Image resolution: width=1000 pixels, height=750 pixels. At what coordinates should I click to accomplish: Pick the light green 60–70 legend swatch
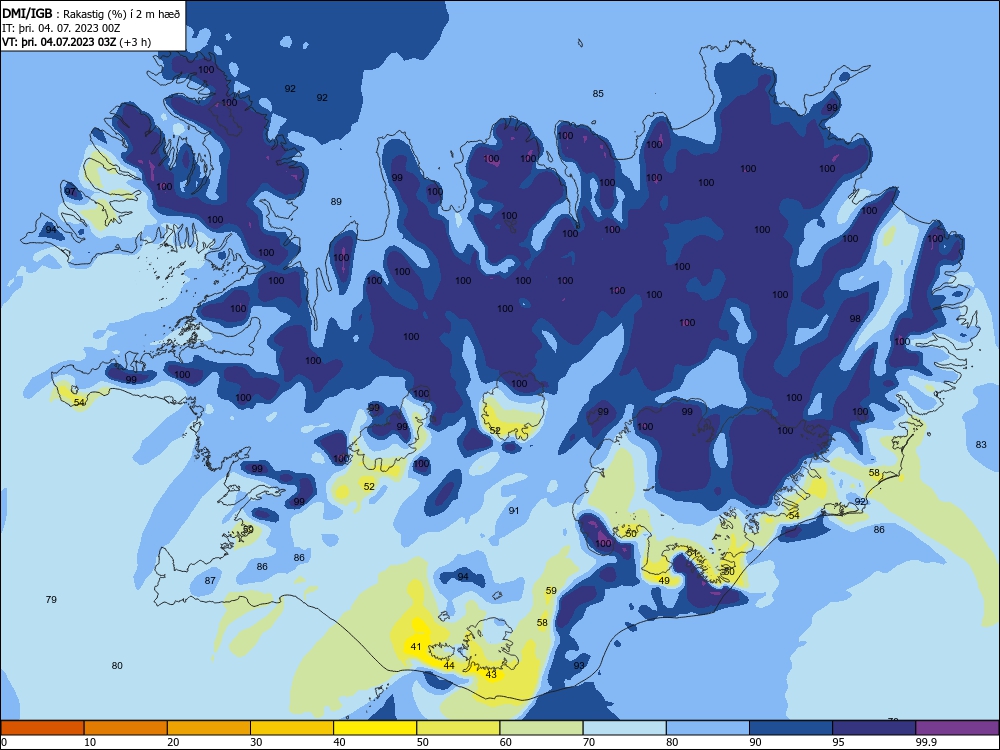[x=541, y=728]
